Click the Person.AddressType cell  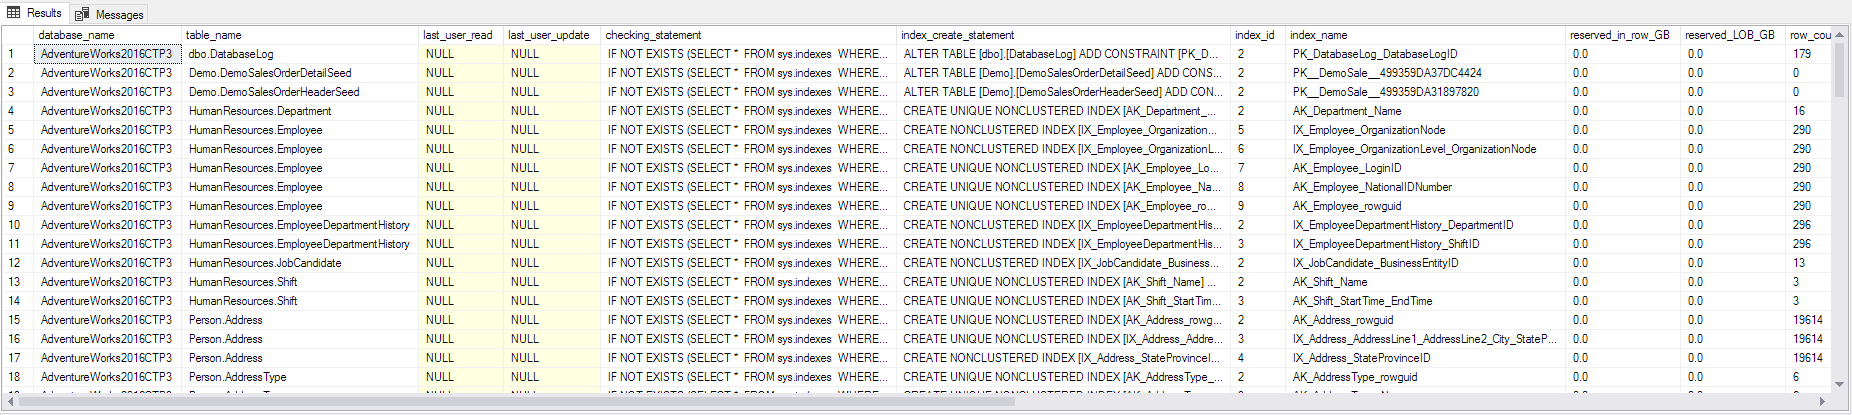(300, 377)
